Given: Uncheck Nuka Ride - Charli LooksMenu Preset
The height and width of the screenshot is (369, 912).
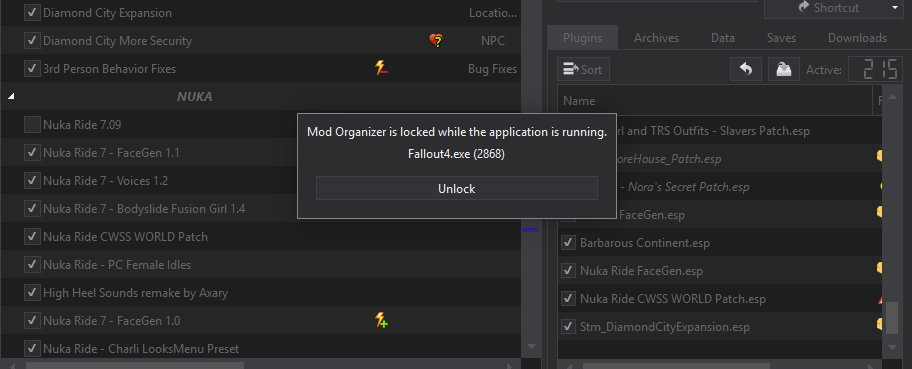Looking at the screenshot, I should coord(32,348).
